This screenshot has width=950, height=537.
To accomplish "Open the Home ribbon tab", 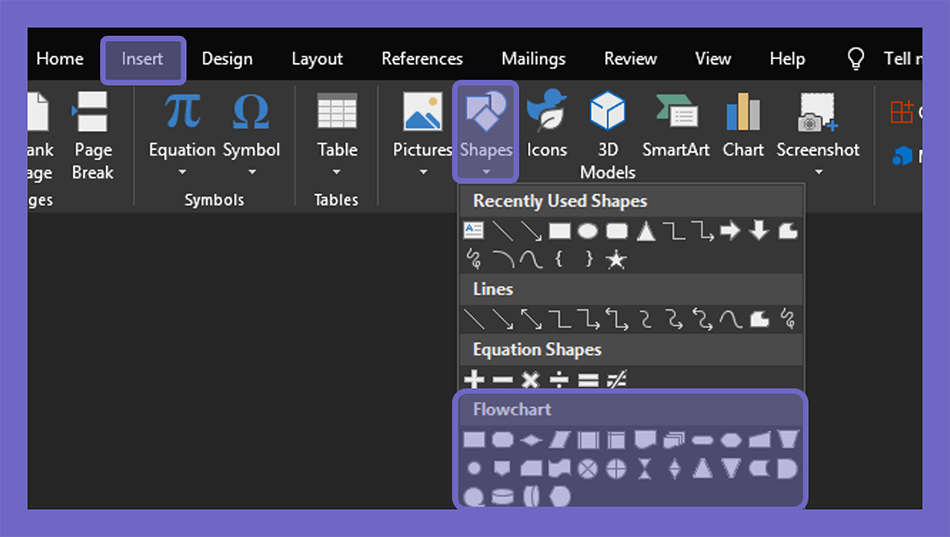I will [x=60, y=59].
